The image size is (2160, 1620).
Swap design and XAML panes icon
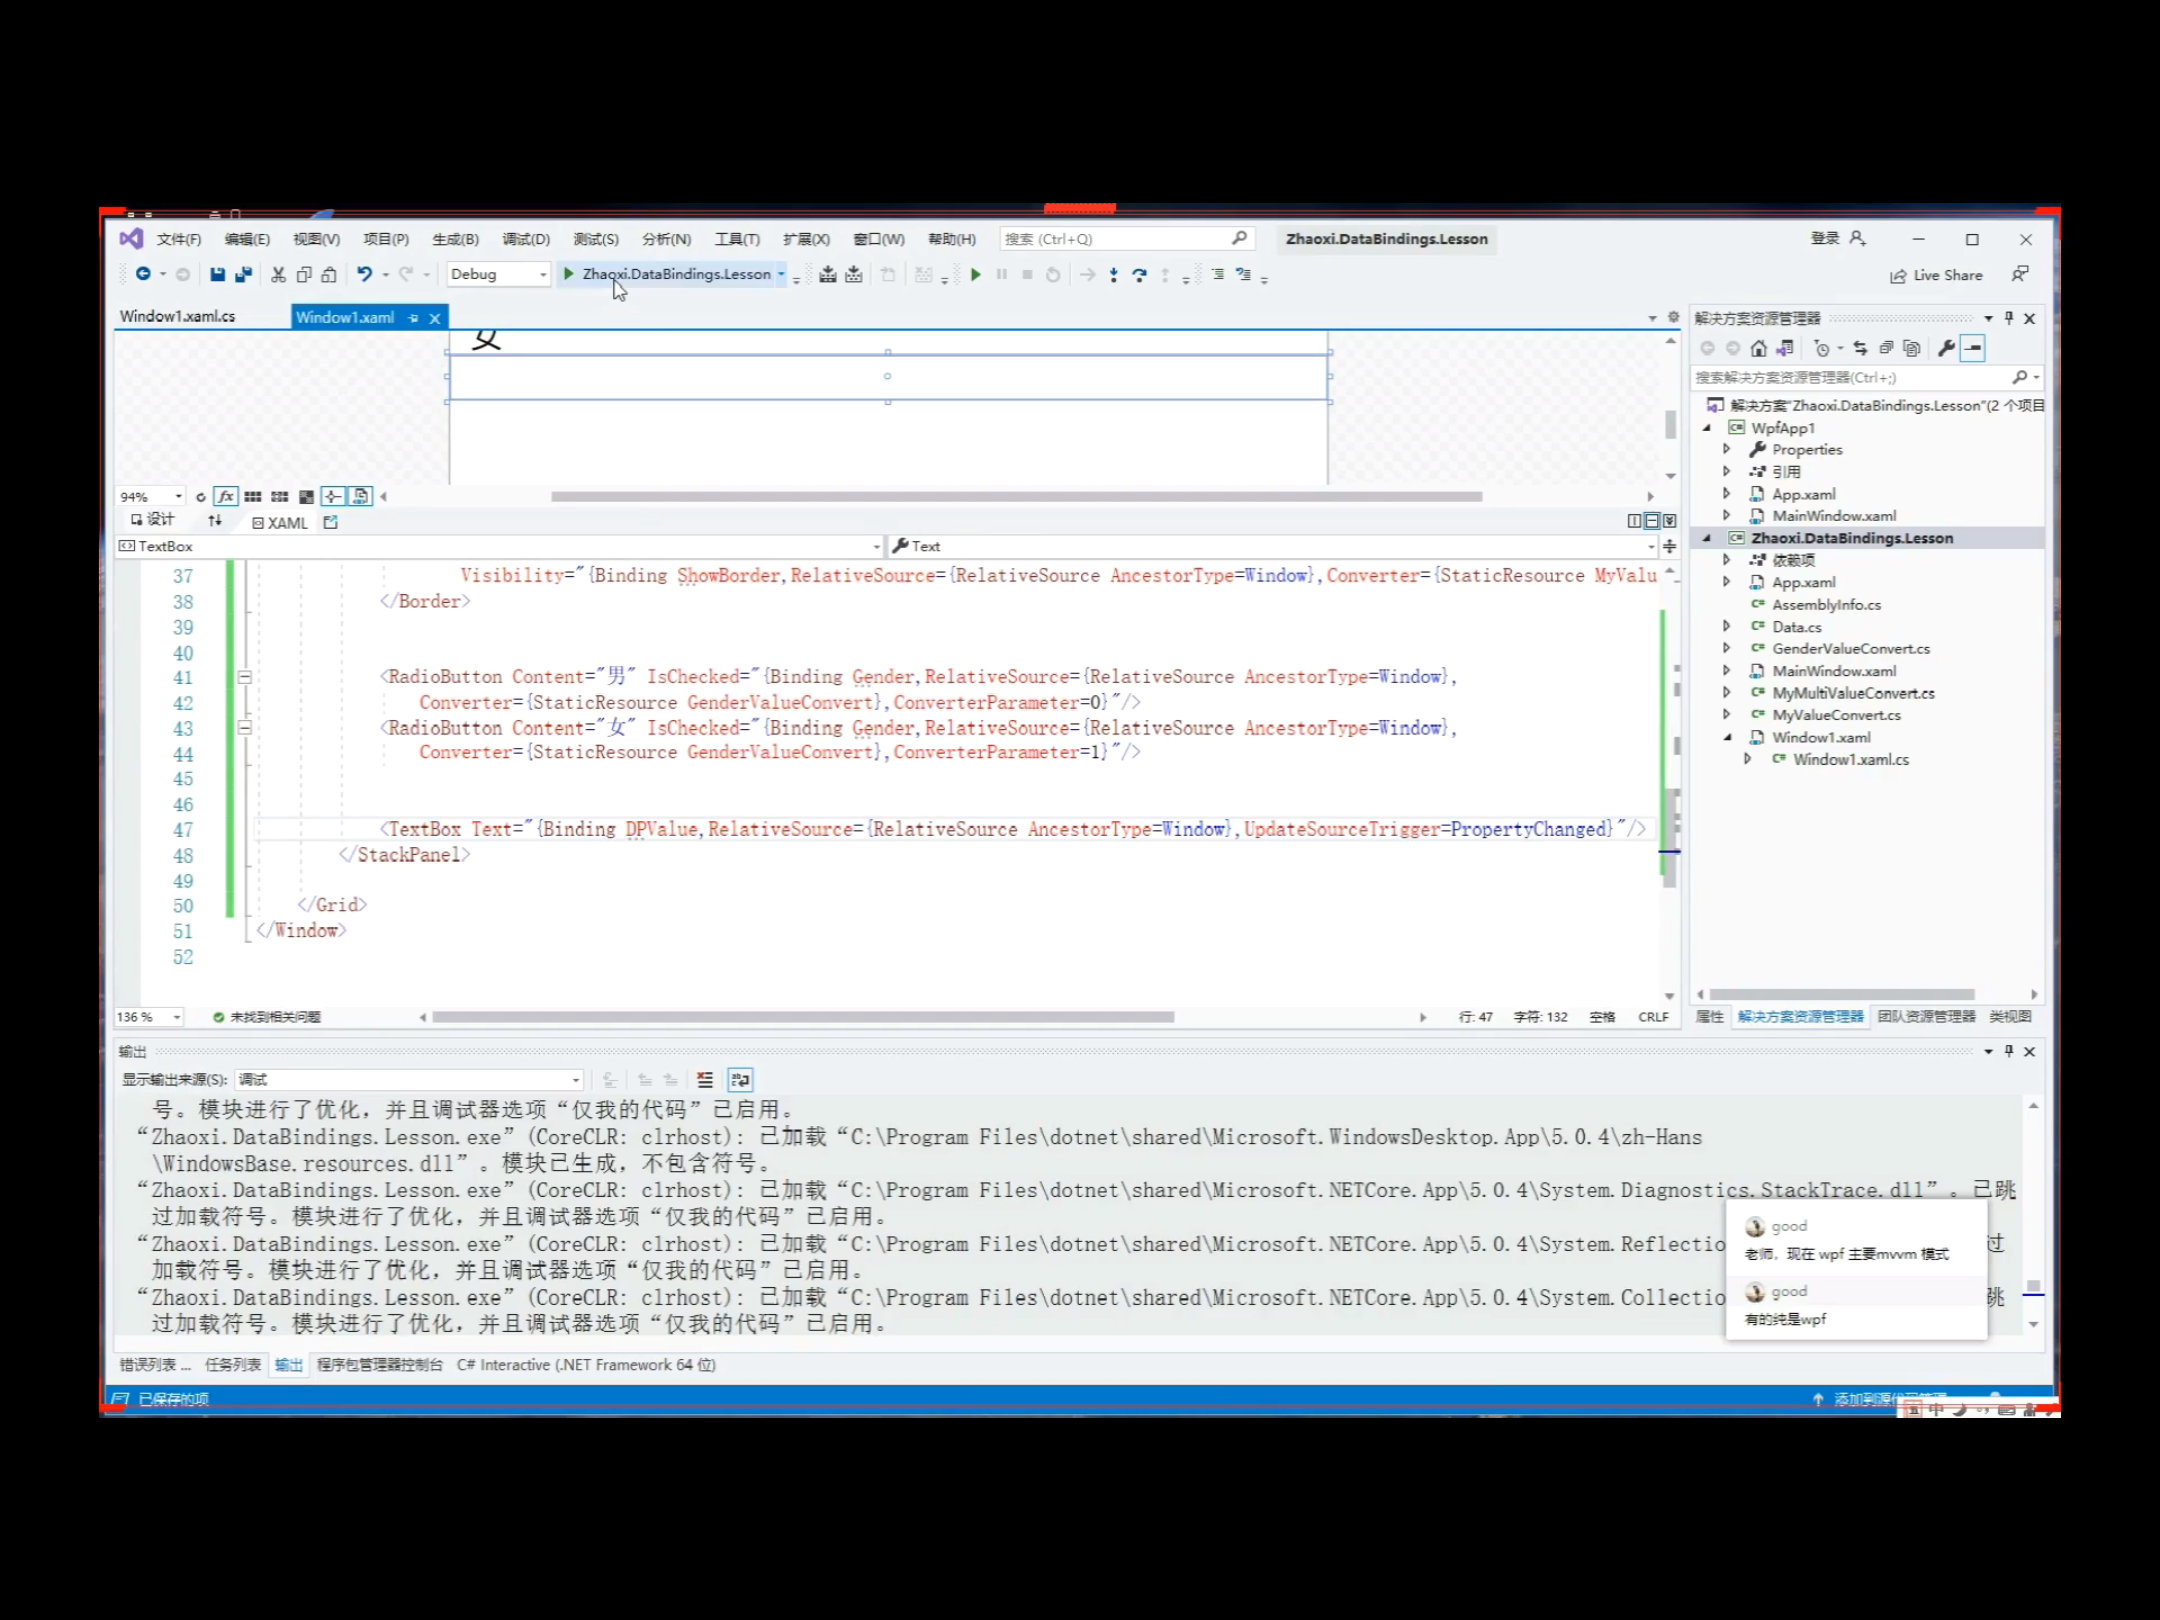[x=215, y=521]
